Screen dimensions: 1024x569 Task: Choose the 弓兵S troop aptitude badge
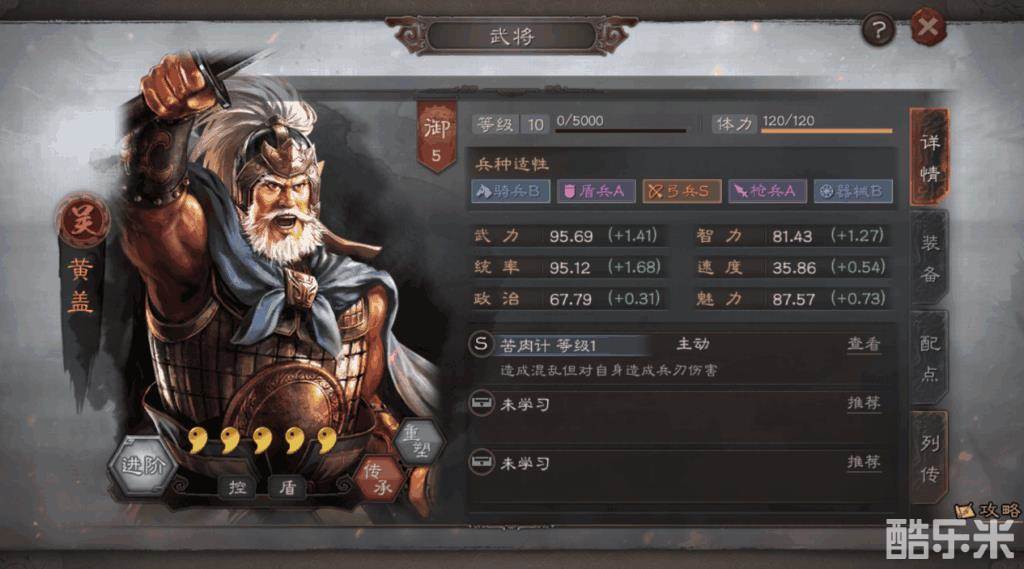[681, 191]
